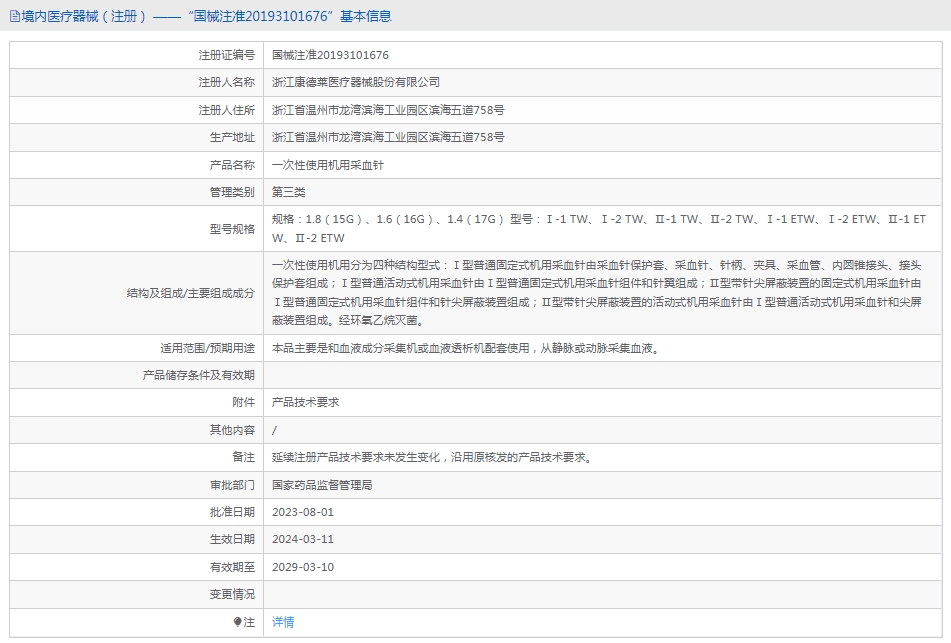
Task: Click the document icon before the page title
Action: (x=15, y=17)
